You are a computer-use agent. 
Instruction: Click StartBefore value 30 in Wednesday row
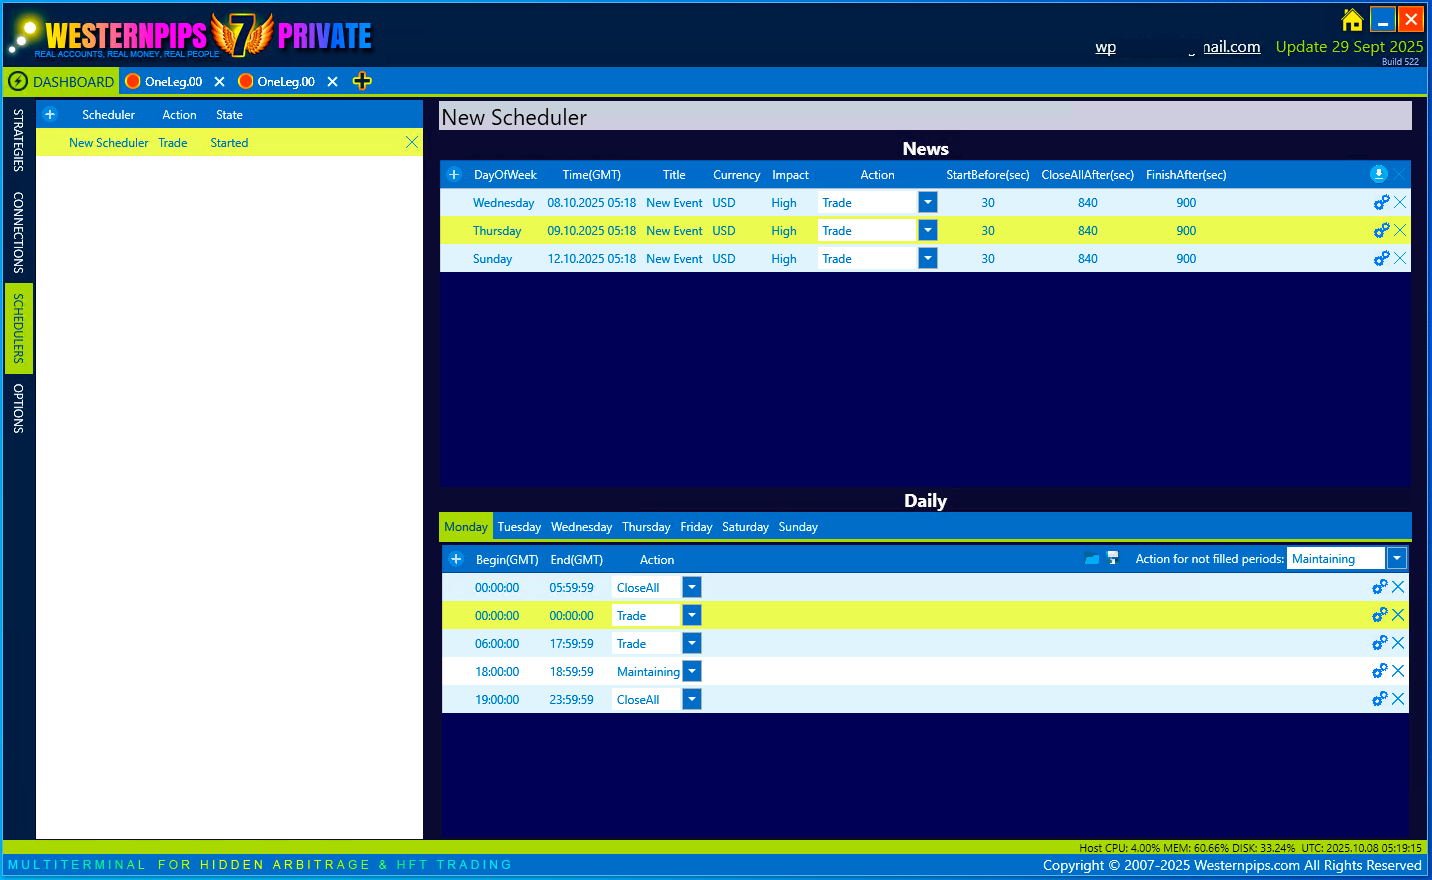pos(988,203)
